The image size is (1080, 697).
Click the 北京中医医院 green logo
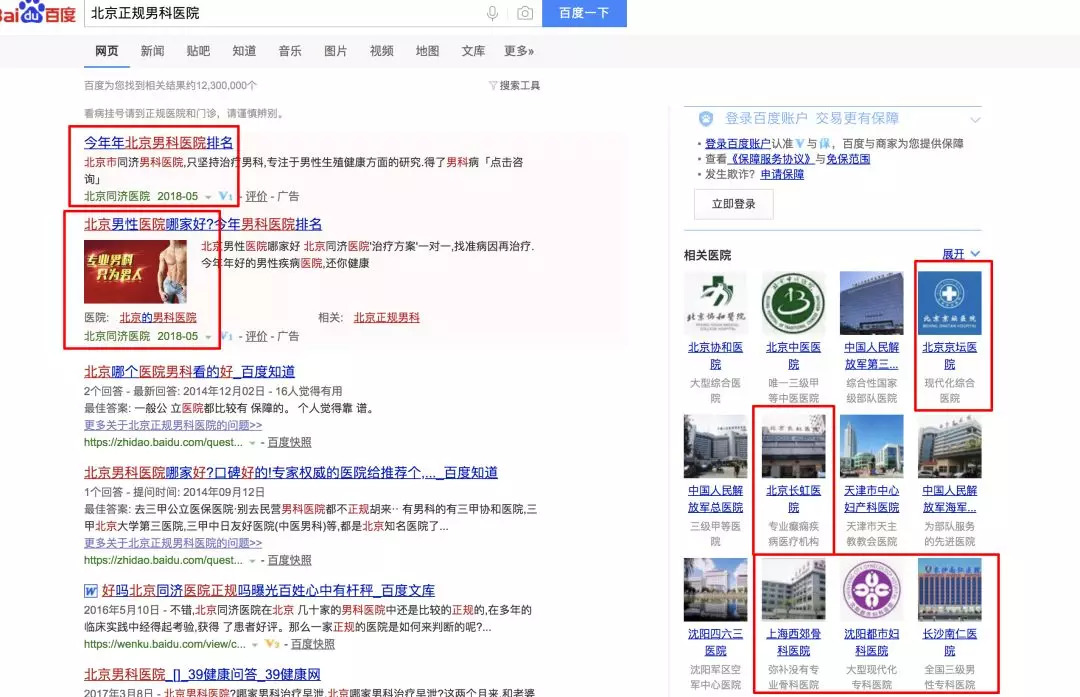793,303
